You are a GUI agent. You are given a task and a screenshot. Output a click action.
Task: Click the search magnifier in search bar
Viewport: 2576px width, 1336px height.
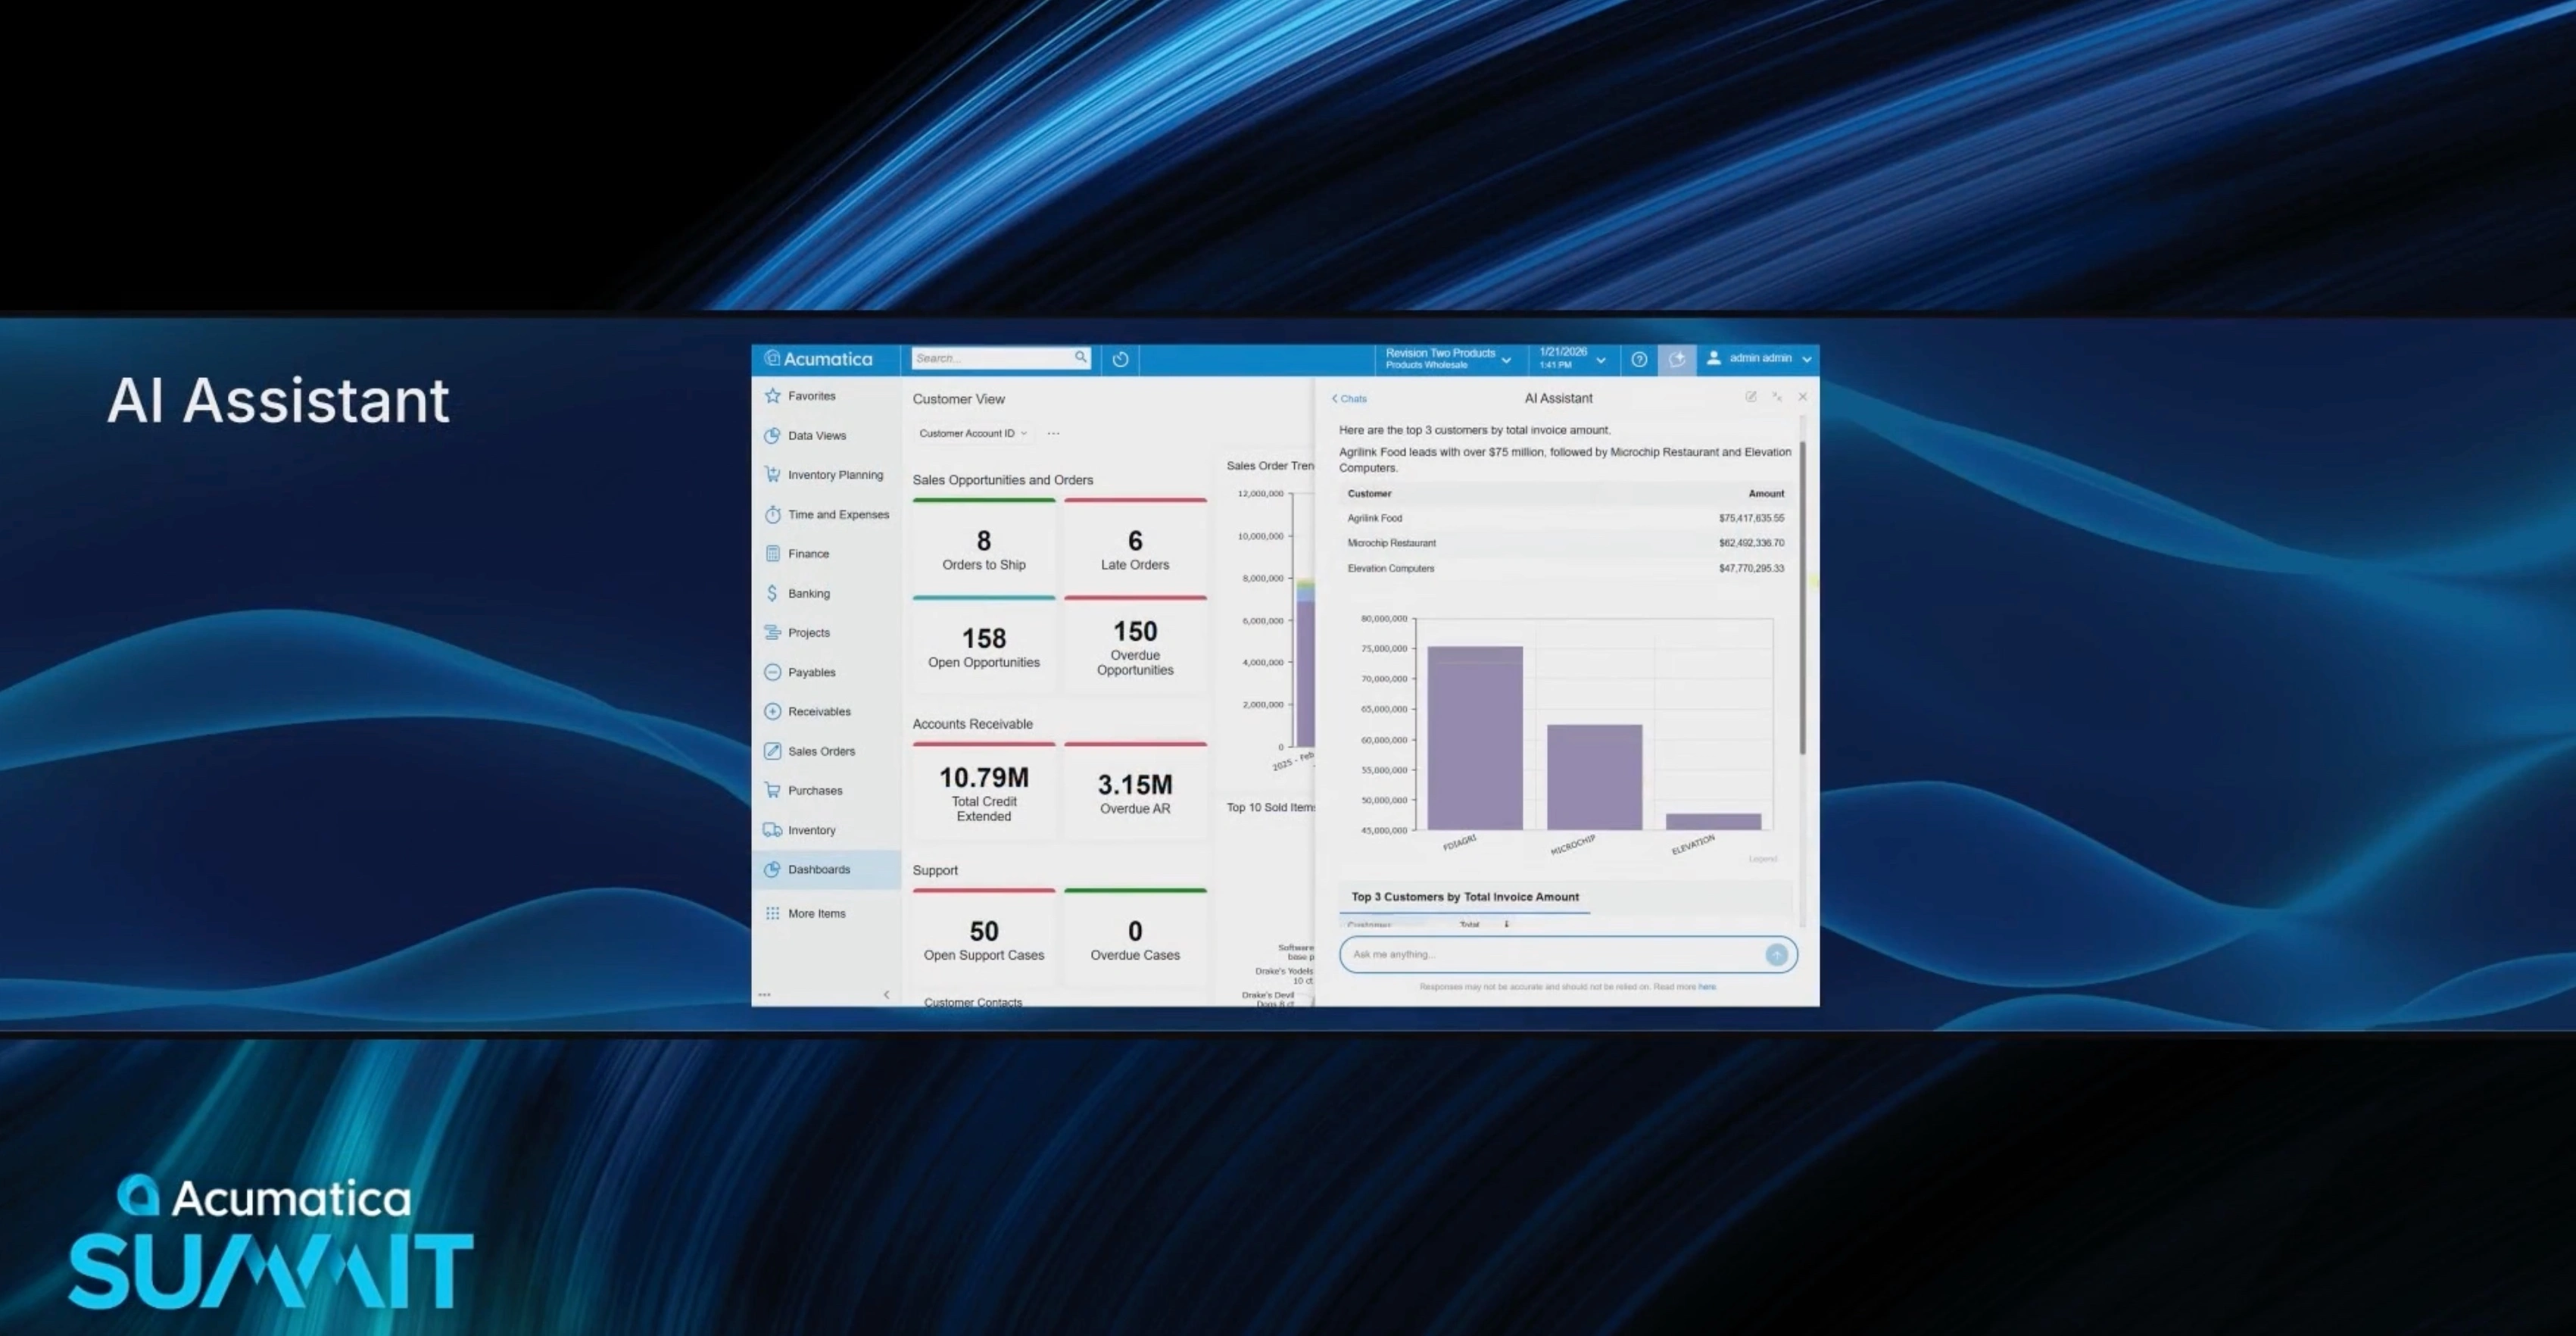coord(1080,357)
